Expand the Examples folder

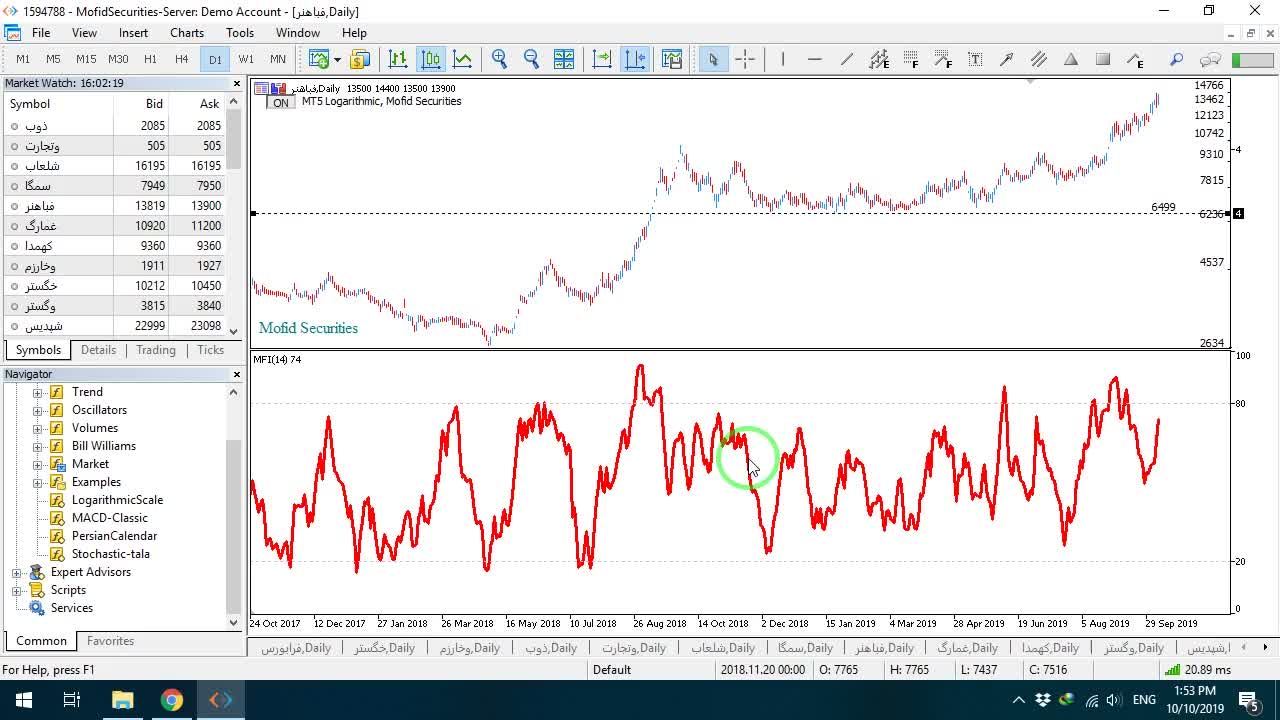pyautogui.click(x=38, y=482)
